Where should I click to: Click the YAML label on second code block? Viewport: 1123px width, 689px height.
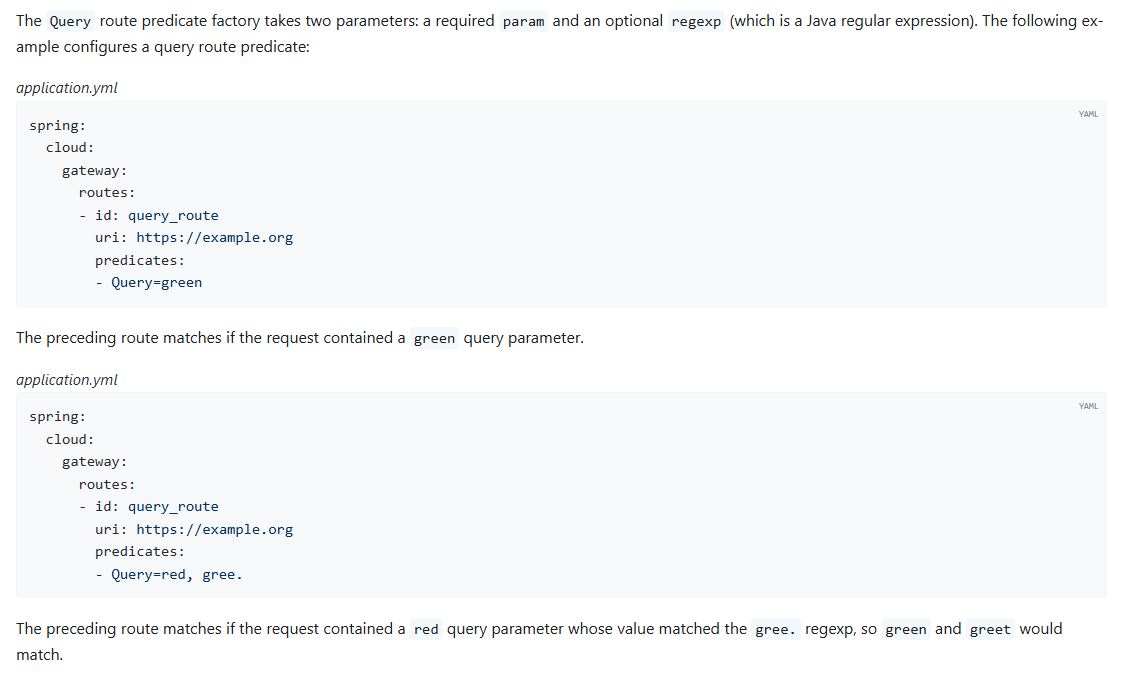point(1088,406)
